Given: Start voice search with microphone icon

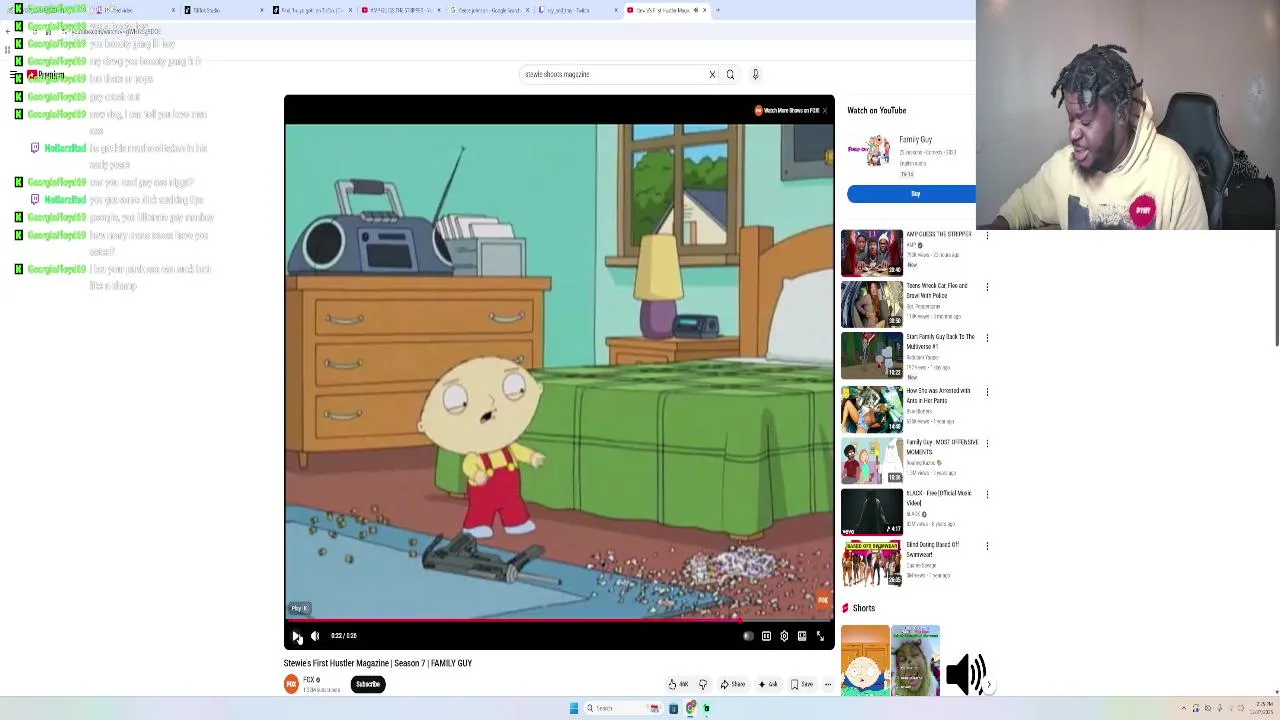Looking at the screenshot, I should click(755, 74).
